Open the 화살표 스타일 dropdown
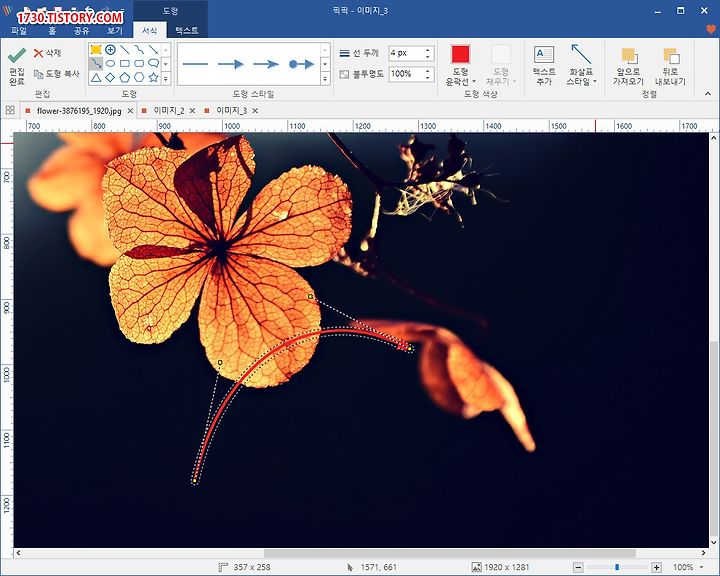 (581, 66)
